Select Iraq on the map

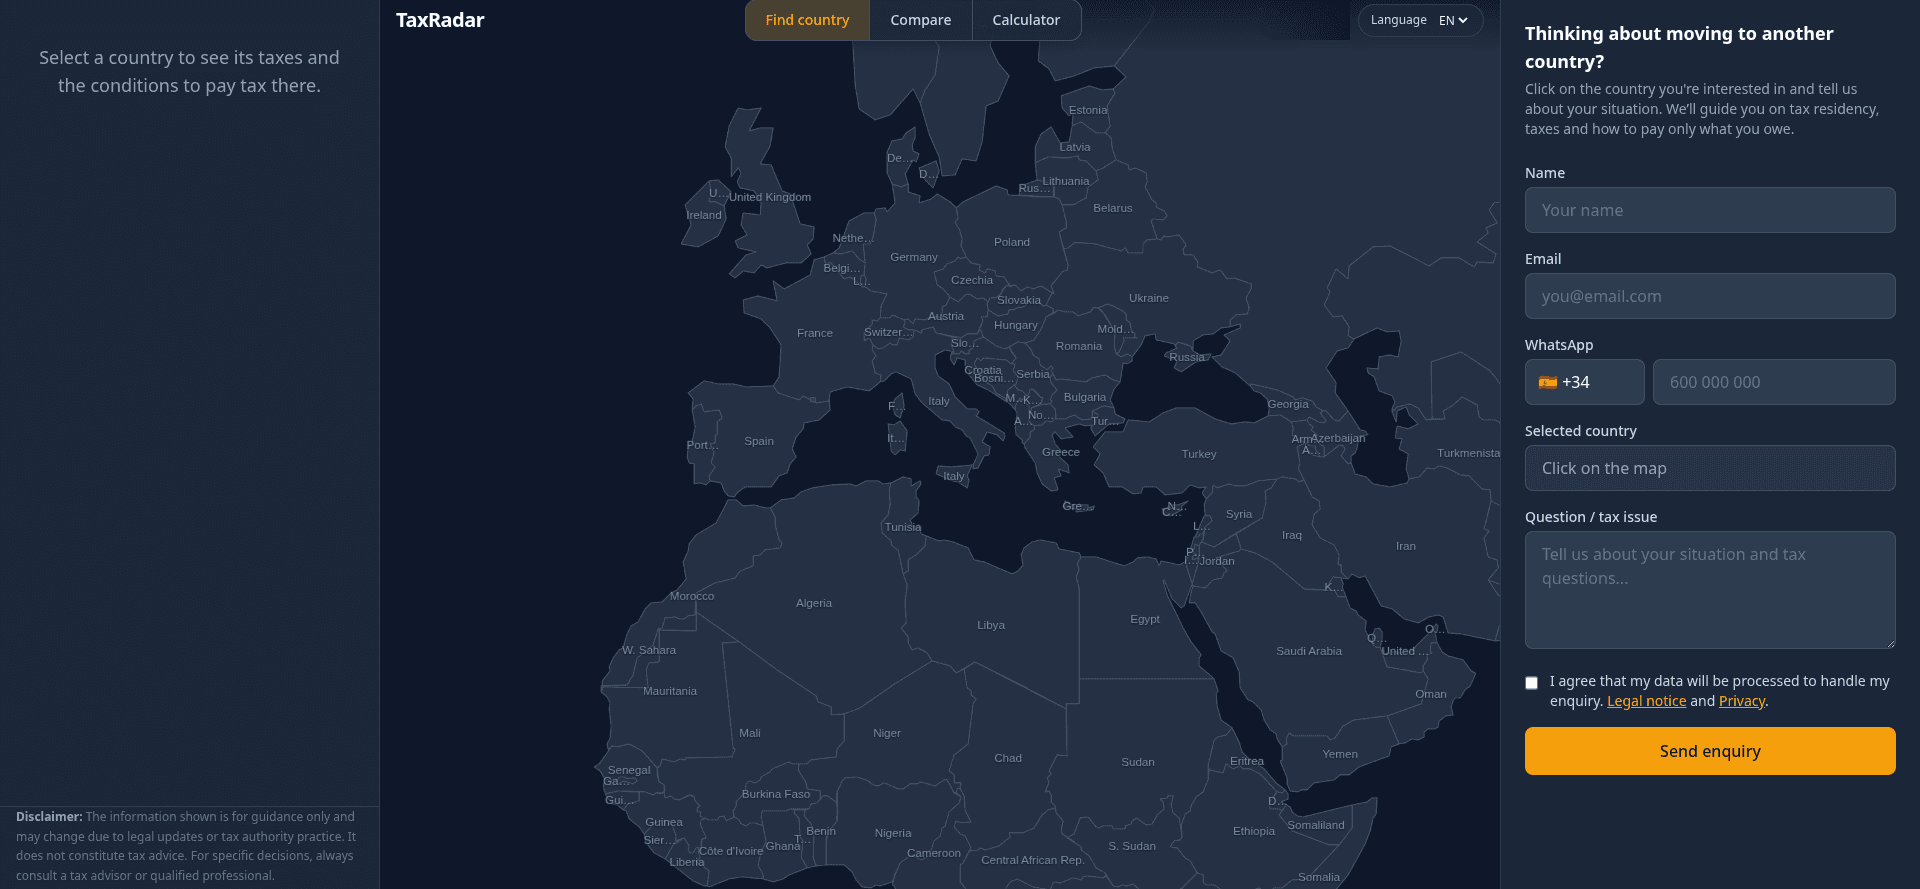coord(1292,535)
